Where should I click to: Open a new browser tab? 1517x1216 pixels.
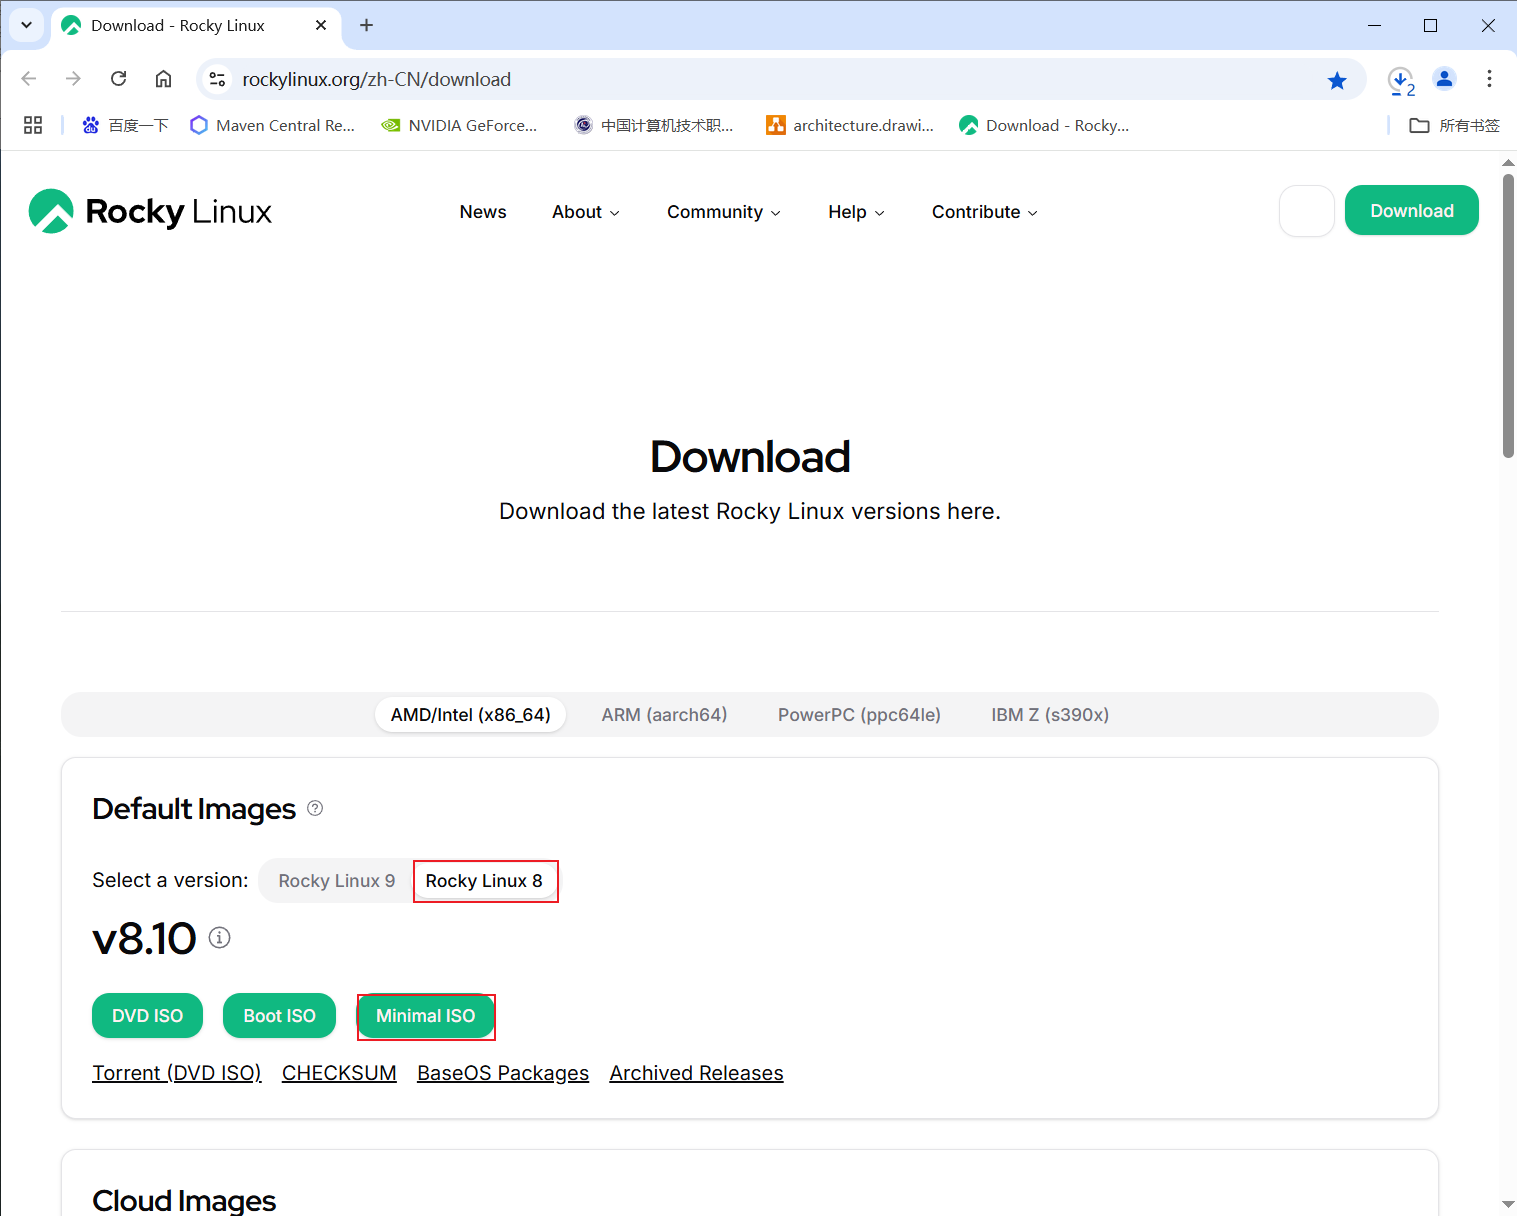pos(366,25)
